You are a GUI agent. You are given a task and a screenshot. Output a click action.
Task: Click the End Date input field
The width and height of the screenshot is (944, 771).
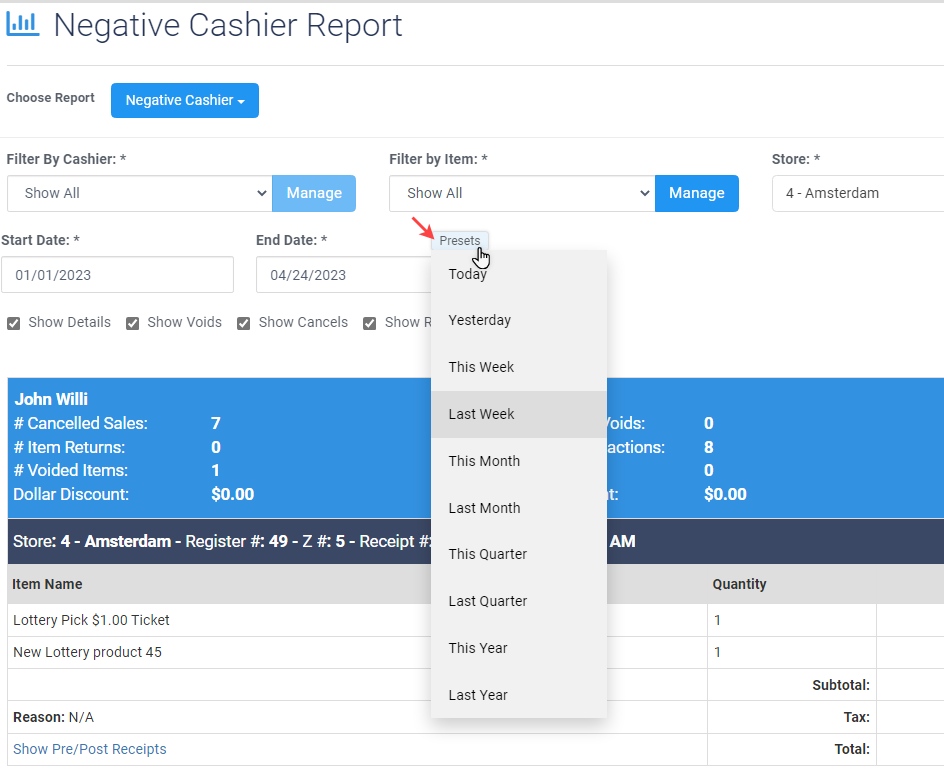click(344, 275)
